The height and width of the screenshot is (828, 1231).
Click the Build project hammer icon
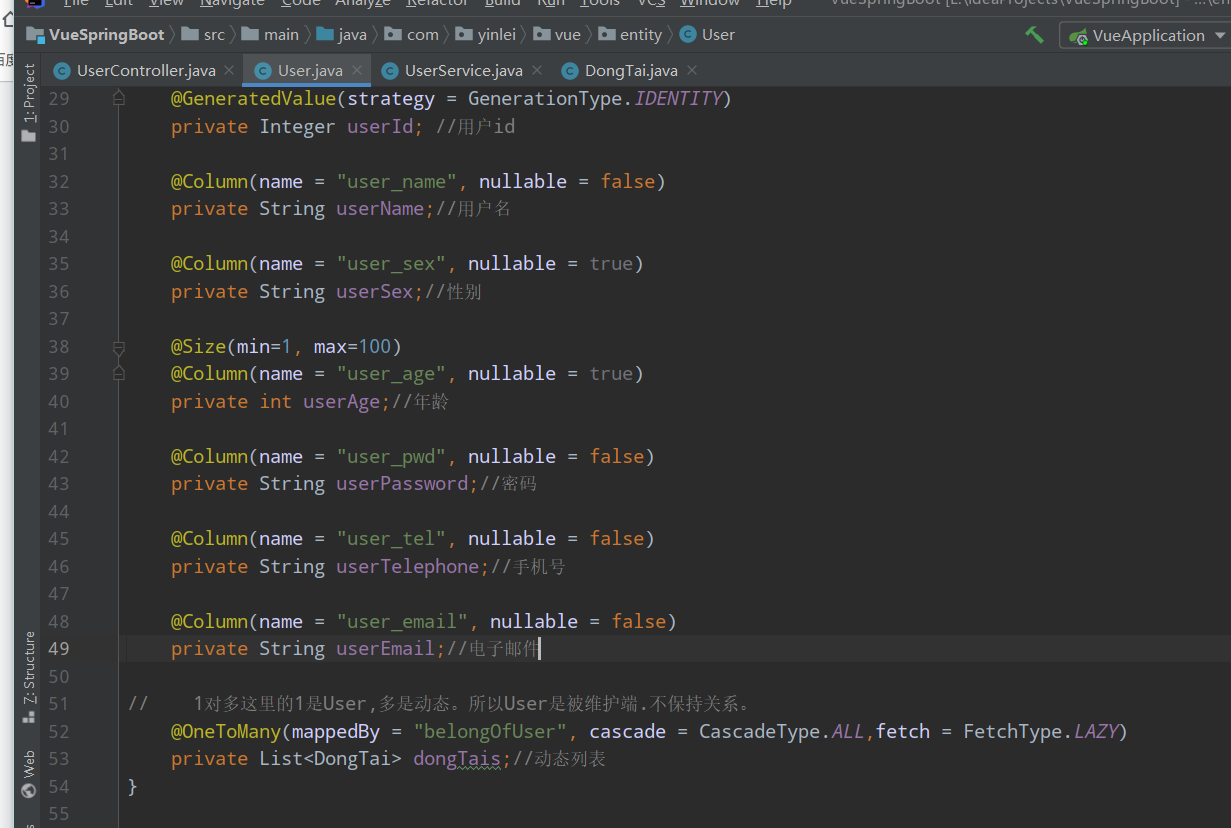click(x=1035, y=34)
